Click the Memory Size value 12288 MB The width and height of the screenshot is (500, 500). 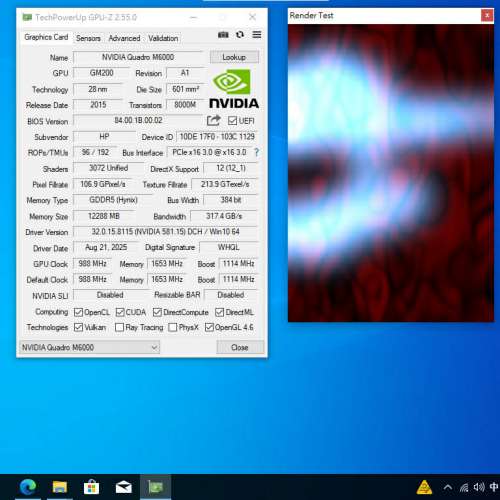[104, 216]
